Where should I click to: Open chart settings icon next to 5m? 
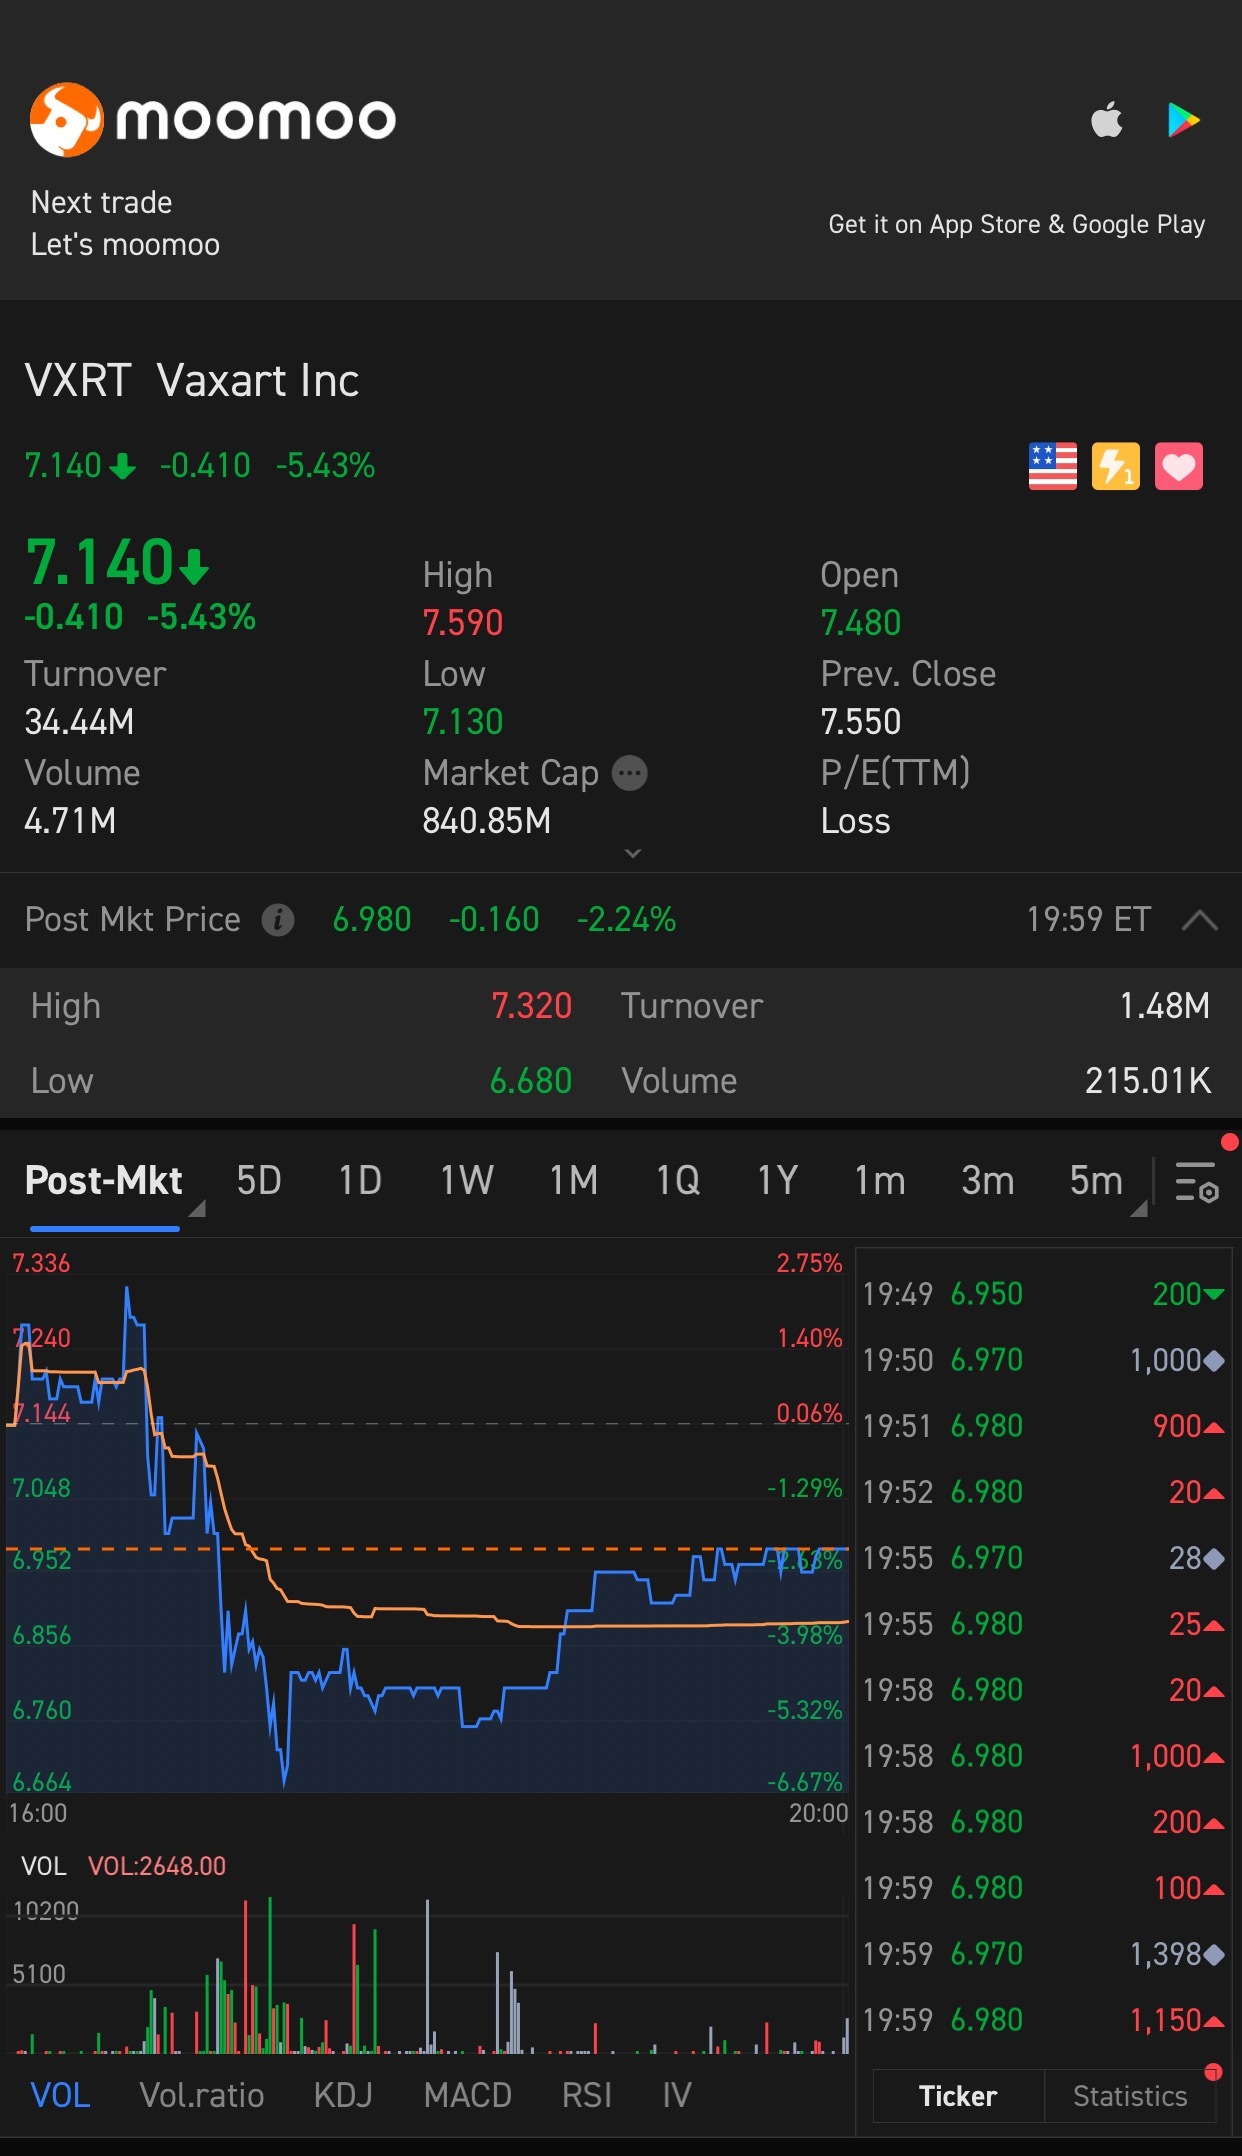click(x=1196, y=1182)
